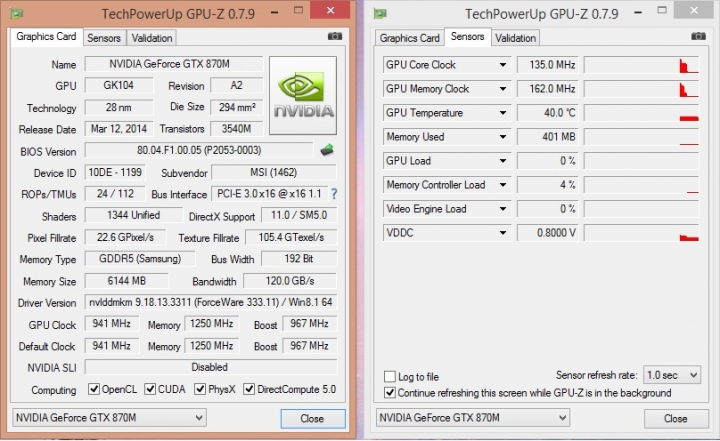Click Close button in the Graphics Card window
The width and height of the screenshot is (720, 441).
(x=313, y=418)
